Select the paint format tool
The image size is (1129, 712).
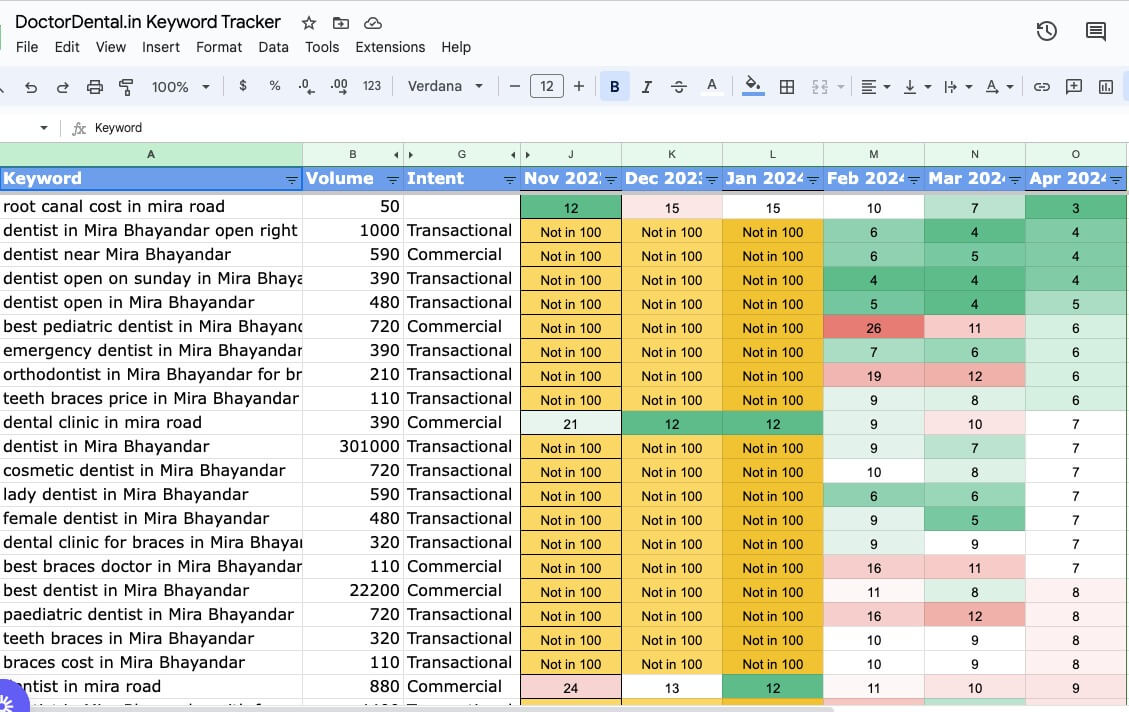pos(126,87)
